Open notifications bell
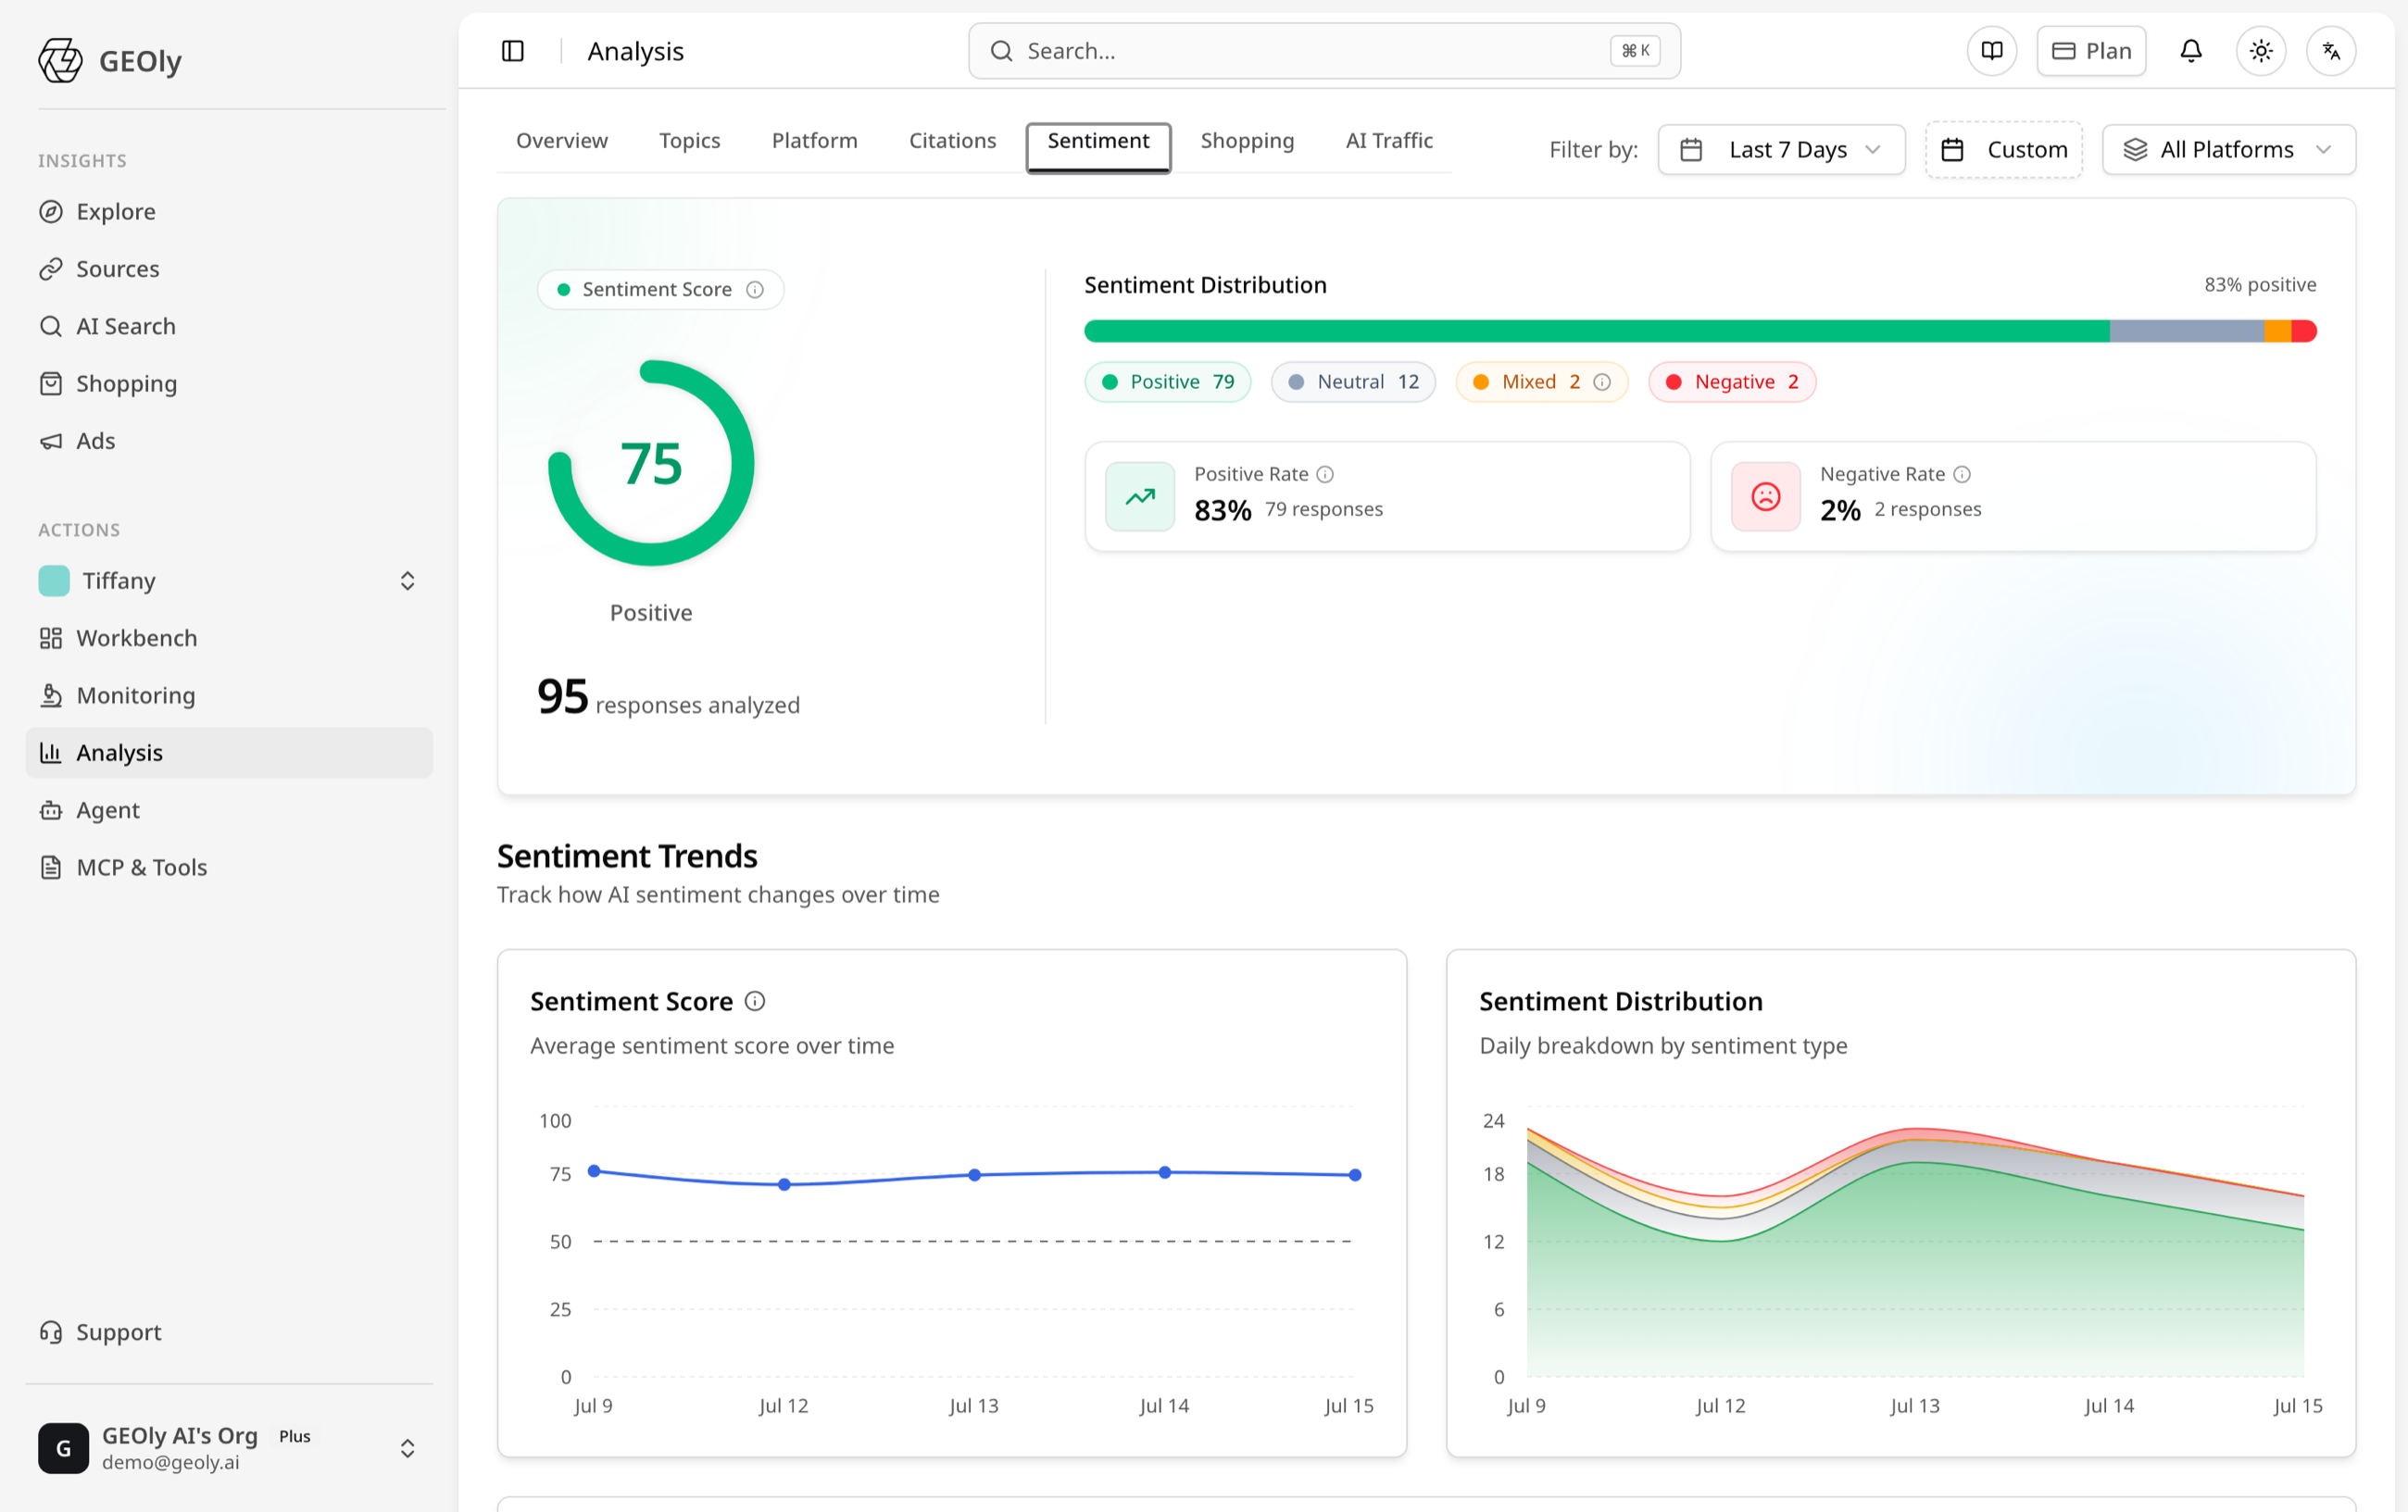Screen dimensions: 2408x1512 click(2191, 51)
